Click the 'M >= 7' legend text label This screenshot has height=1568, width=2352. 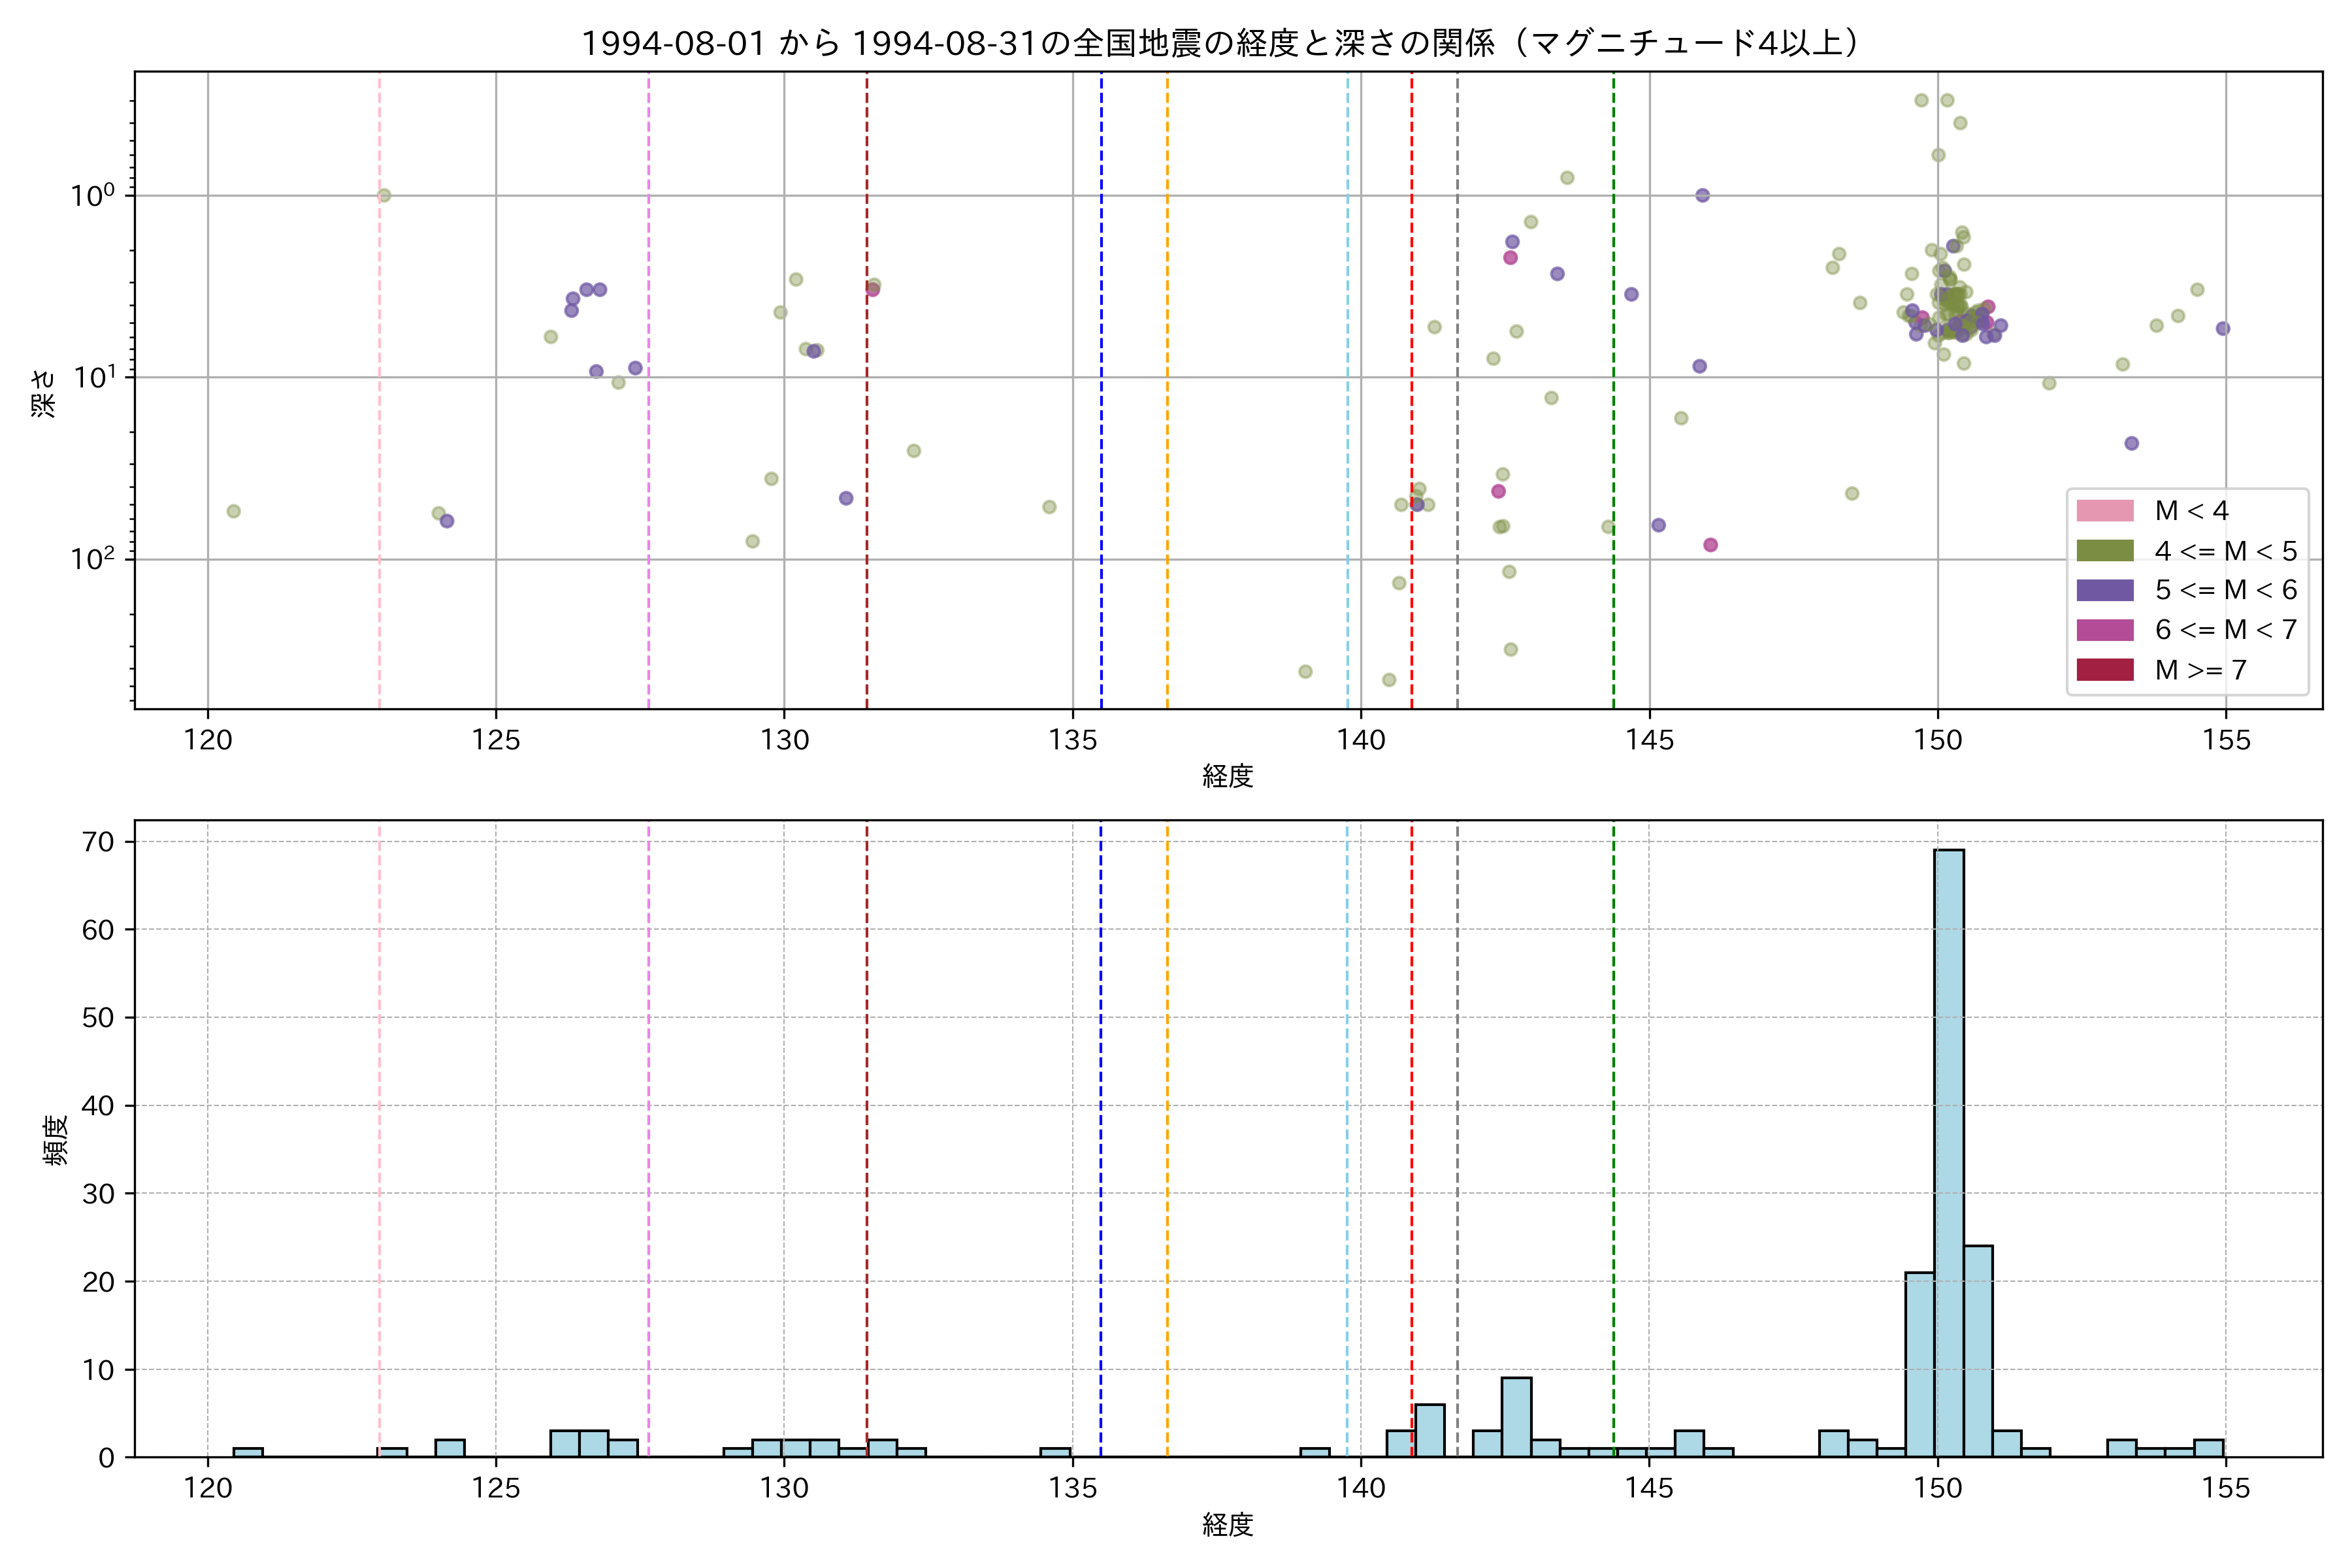(2200, 670)
